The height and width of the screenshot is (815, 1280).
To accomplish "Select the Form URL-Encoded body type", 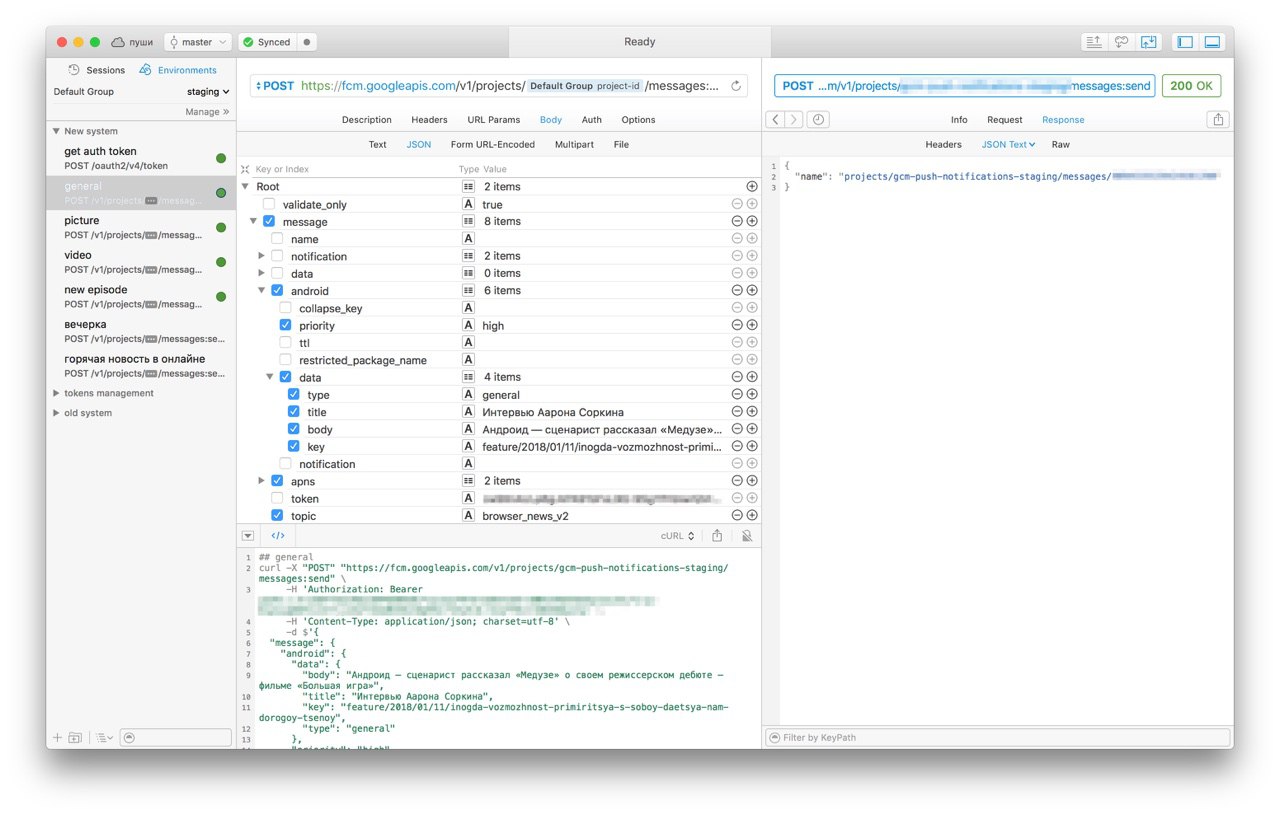I will click(492, 145).
